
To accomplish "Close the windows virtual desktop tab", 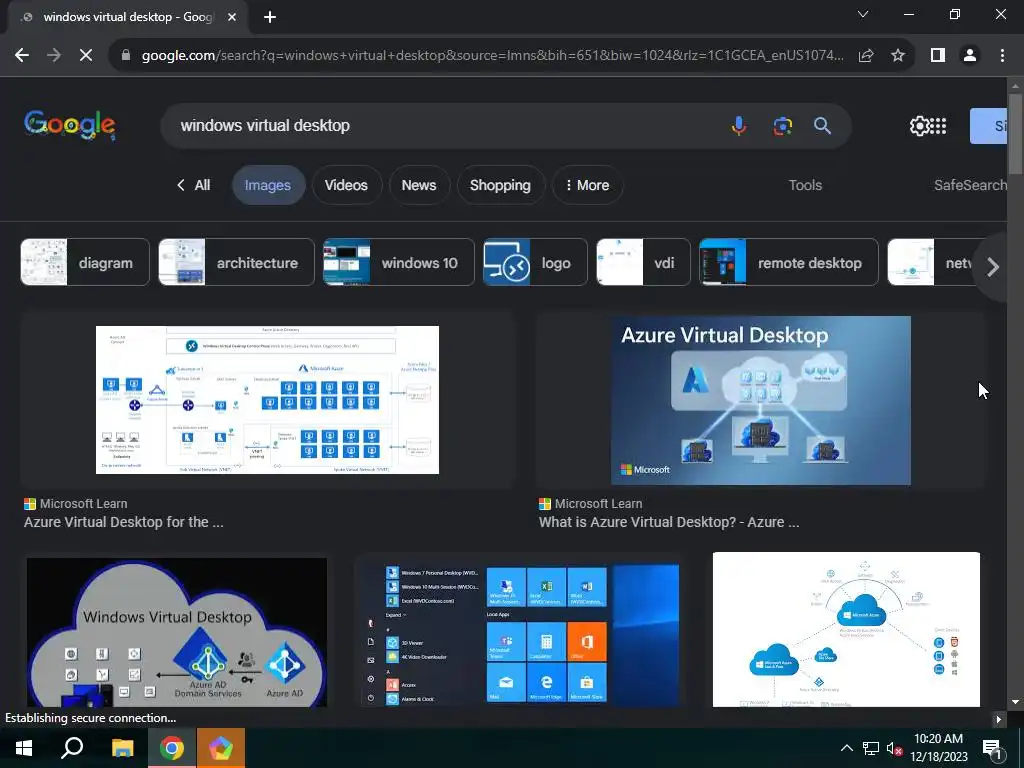I will (x=232, y=17).
